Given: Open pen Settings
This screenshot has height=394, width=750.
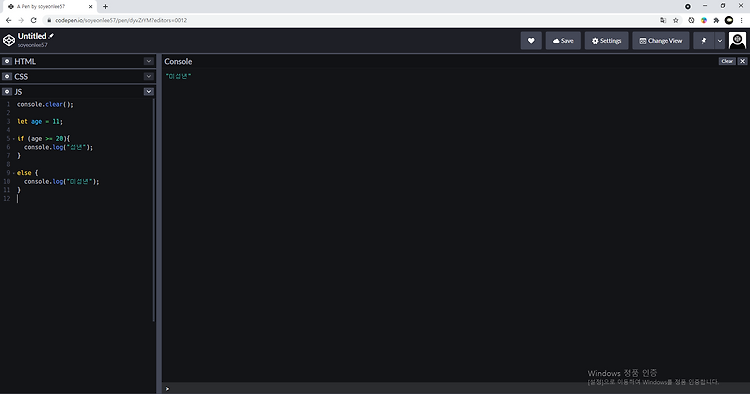Looking at the screenshot, I should tap(607, 41).
